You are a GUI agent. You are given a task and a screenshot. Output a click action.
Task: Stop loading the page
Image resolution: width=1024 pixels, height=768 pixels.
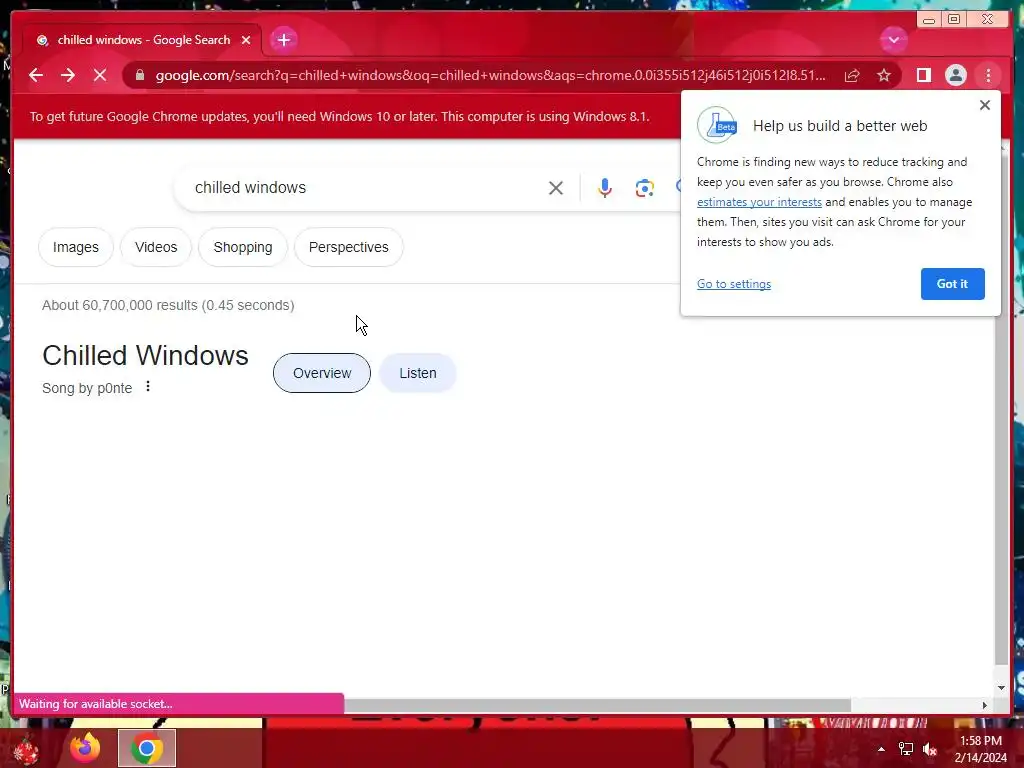(x=100, y=75)
